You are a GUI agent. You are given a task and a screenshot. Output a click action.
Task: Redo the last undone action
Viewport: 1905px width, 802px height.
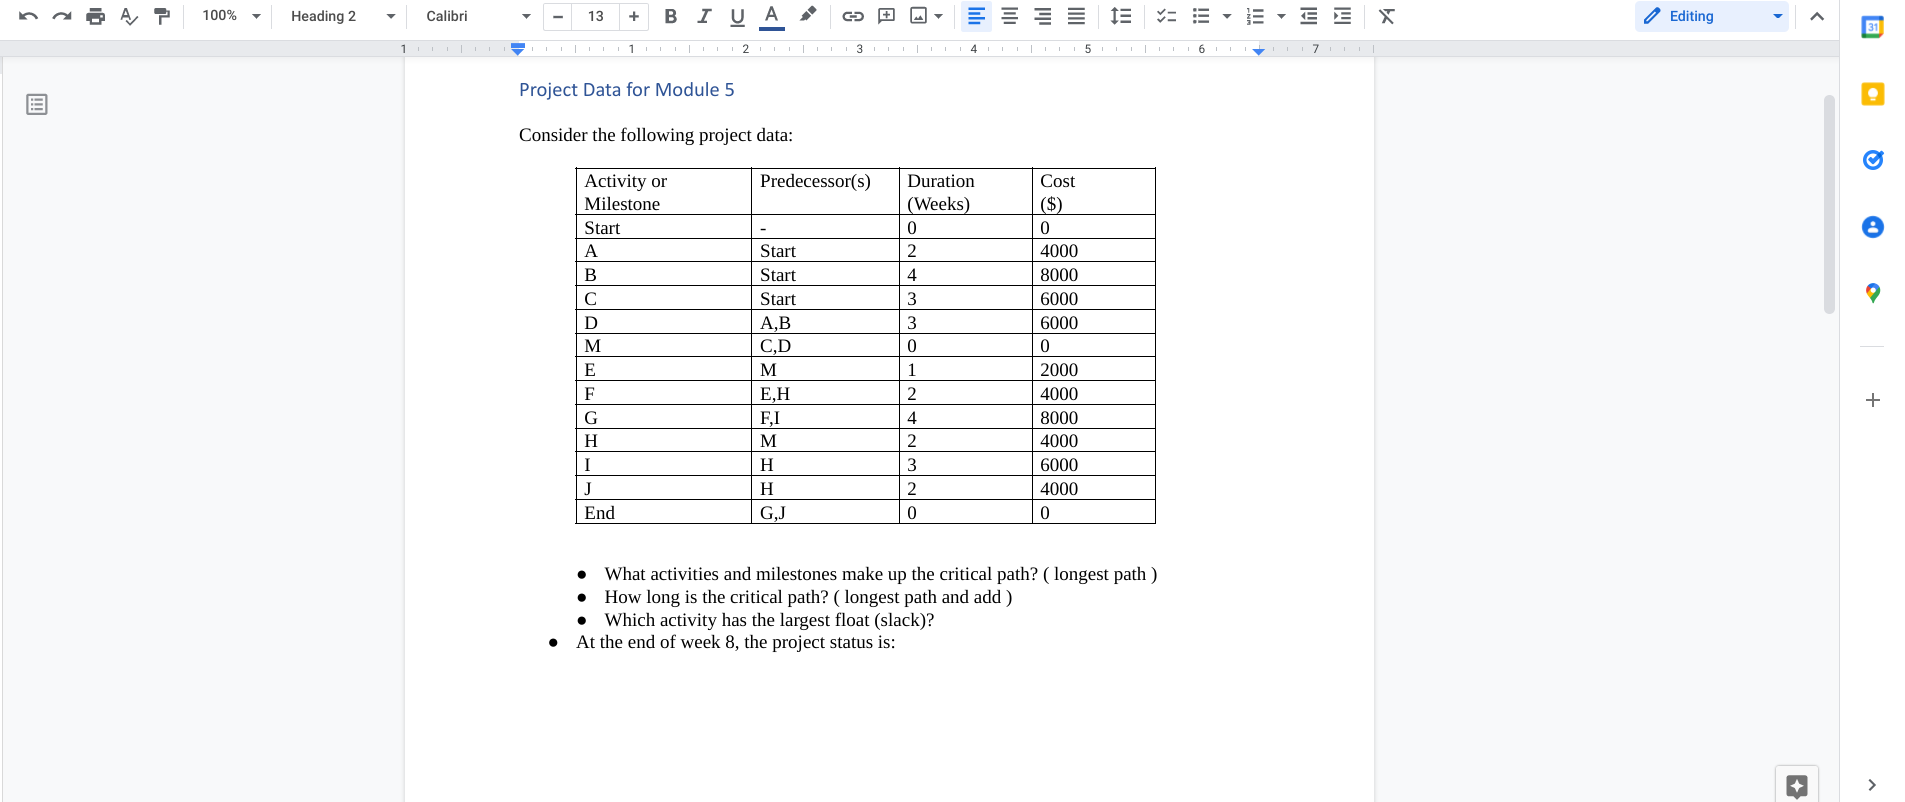[62, 16]
